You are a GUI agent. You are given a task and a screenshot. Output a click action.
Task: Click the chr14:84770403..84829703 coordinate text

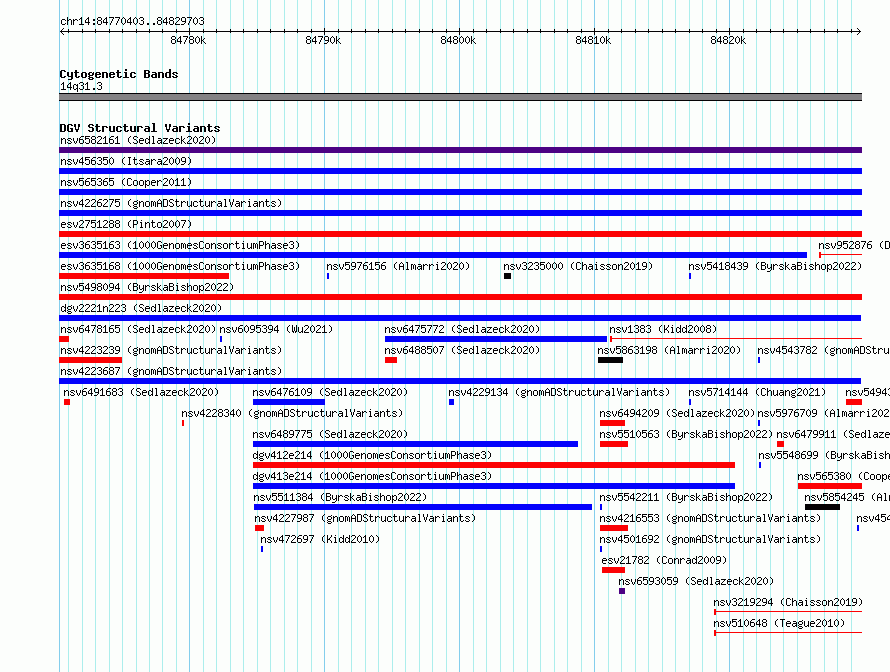(x=132, y=22)
